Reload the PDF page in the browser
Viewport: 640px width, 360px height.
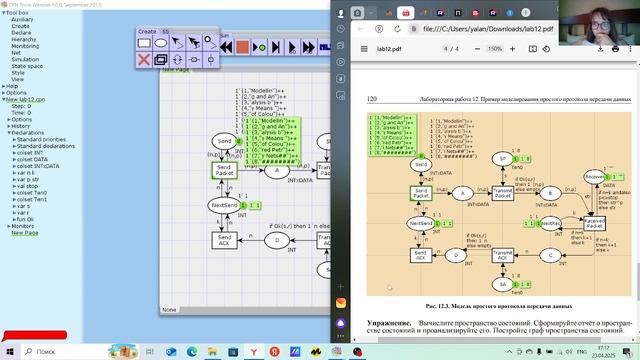tap(397, 29)
